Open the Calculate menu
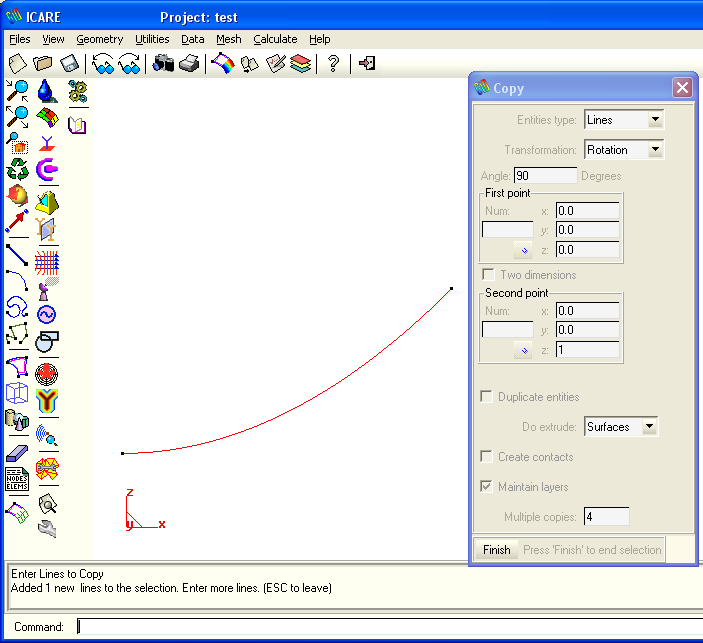The height and width of the screenshot is (643, 703). [x=275, y=39]
